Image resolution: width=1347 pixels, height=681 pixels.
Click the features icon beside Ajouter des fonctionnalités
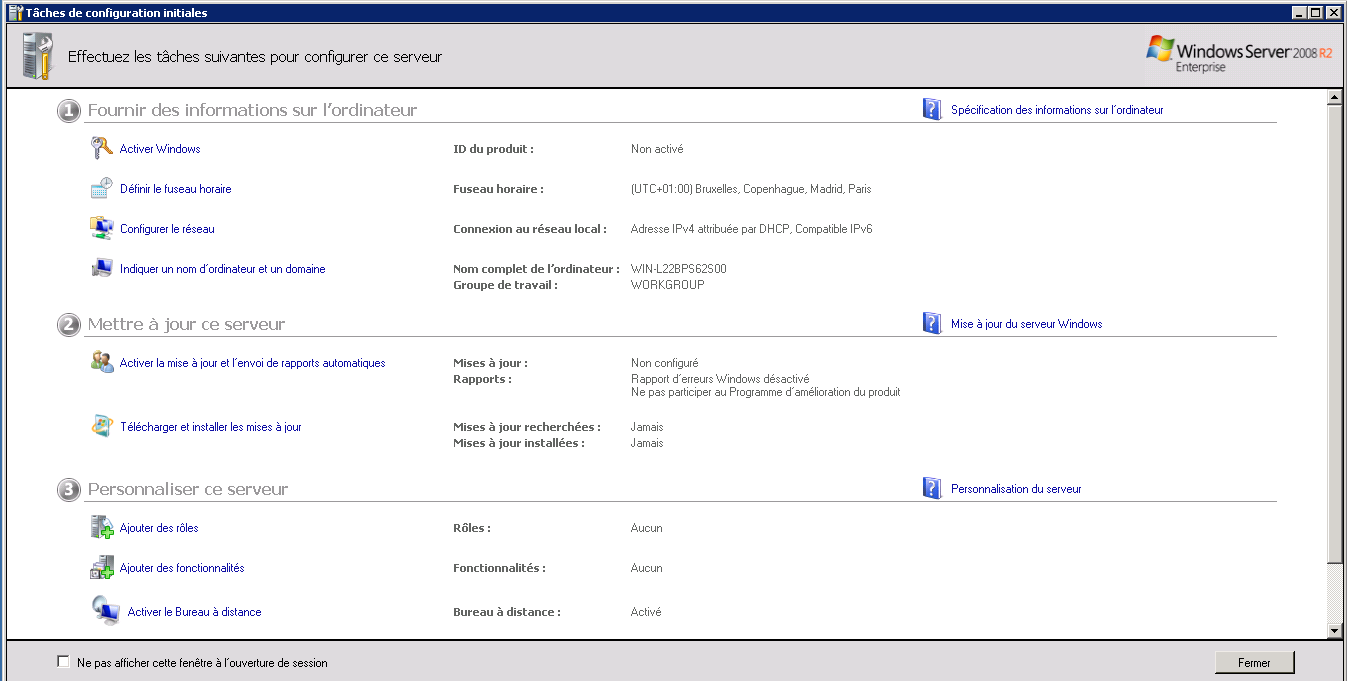coord(102,567)
